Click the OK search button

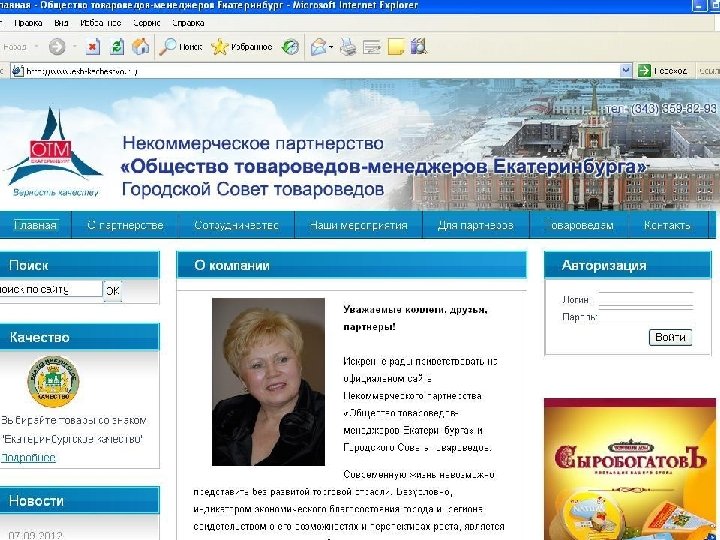click(112, 291)
